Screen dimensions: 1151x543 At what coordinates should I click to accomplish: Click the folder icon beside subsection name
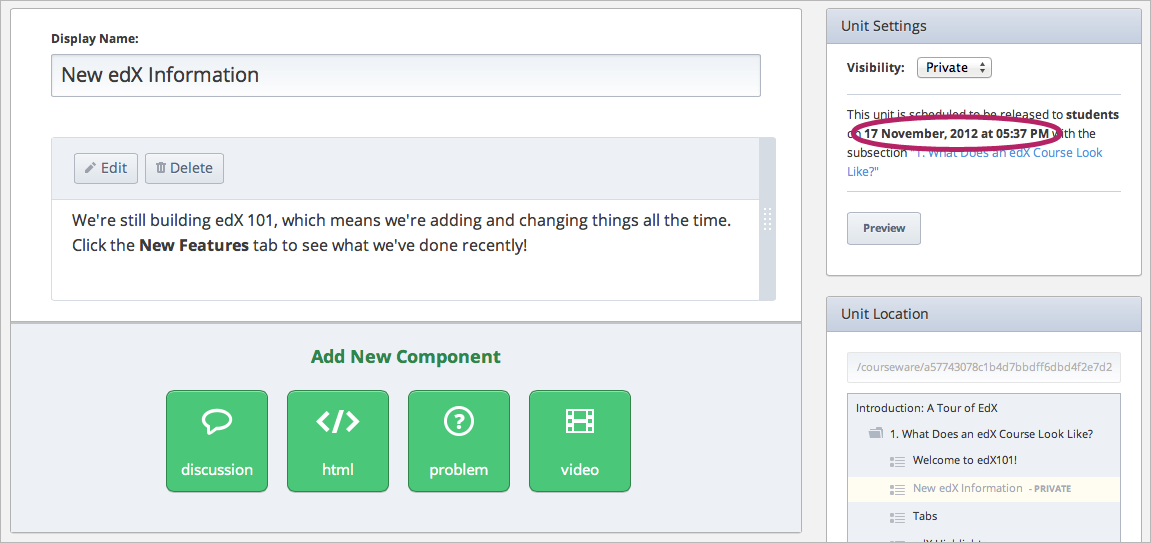877,434
